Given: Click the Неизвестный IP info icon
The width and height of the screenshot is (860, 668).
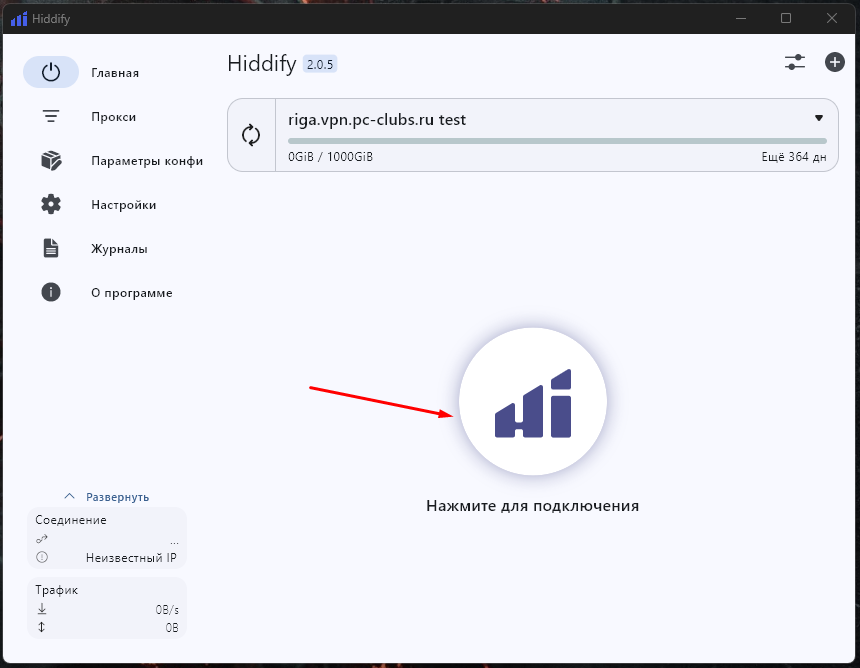Looking at the screenshot, I should point(42,558).
